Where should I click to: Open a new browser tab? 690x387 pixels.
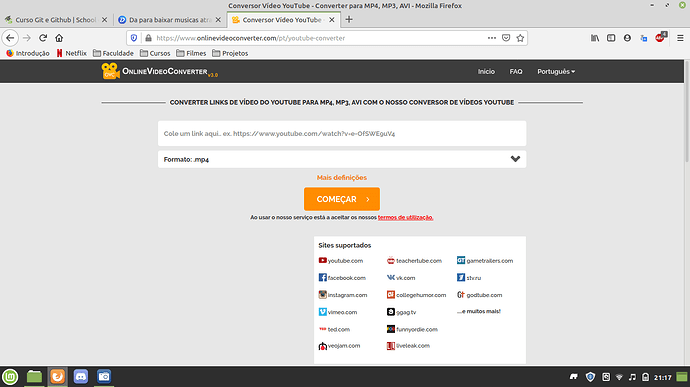[349, 19]
